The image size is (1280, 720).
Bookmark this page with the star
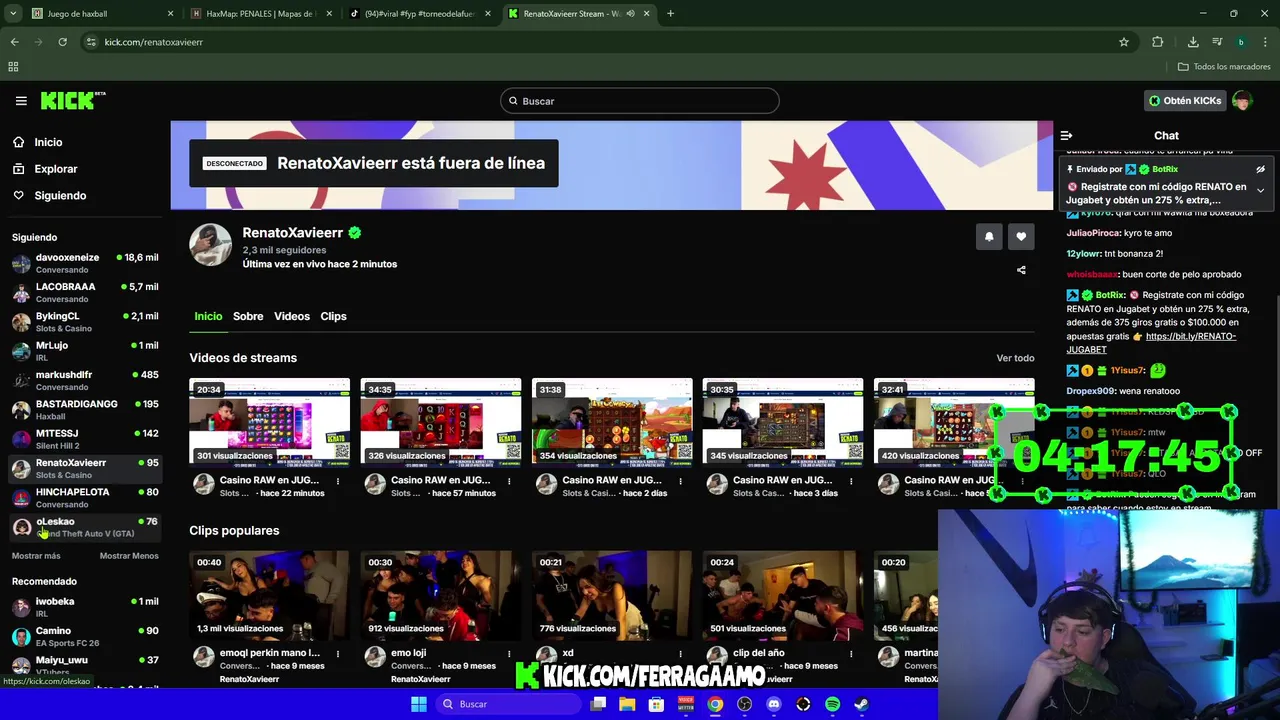(x=1124, y=42)
